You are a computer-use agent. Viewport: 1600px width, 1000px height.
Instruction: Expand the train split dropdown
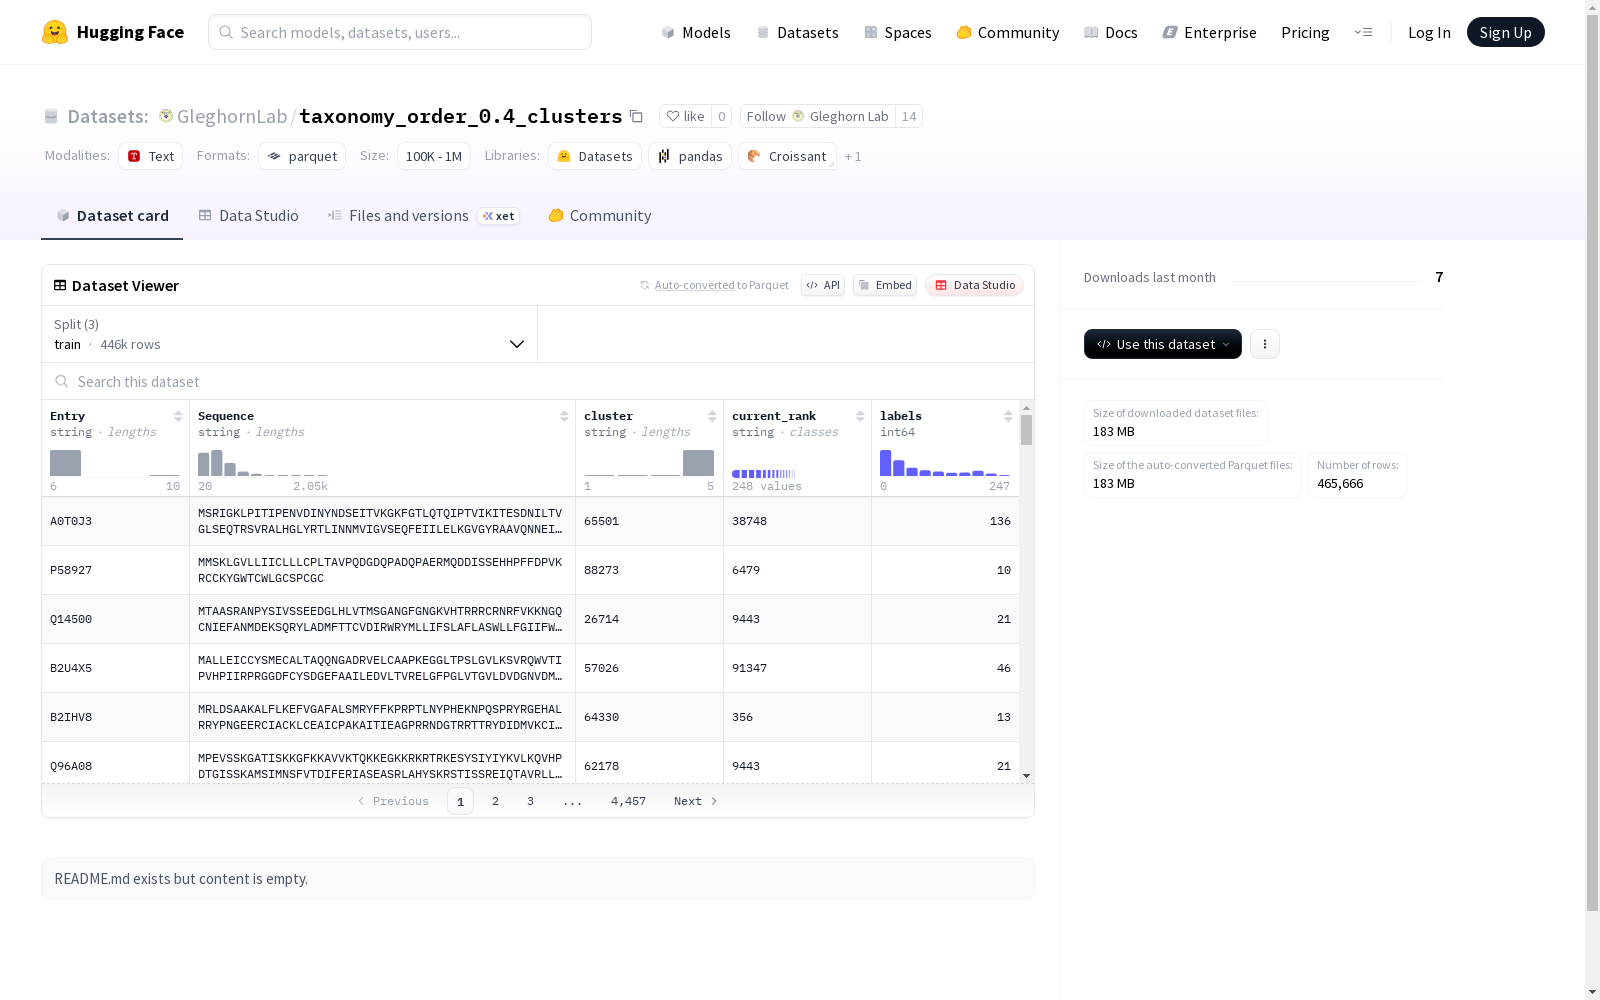pos(290,334)
